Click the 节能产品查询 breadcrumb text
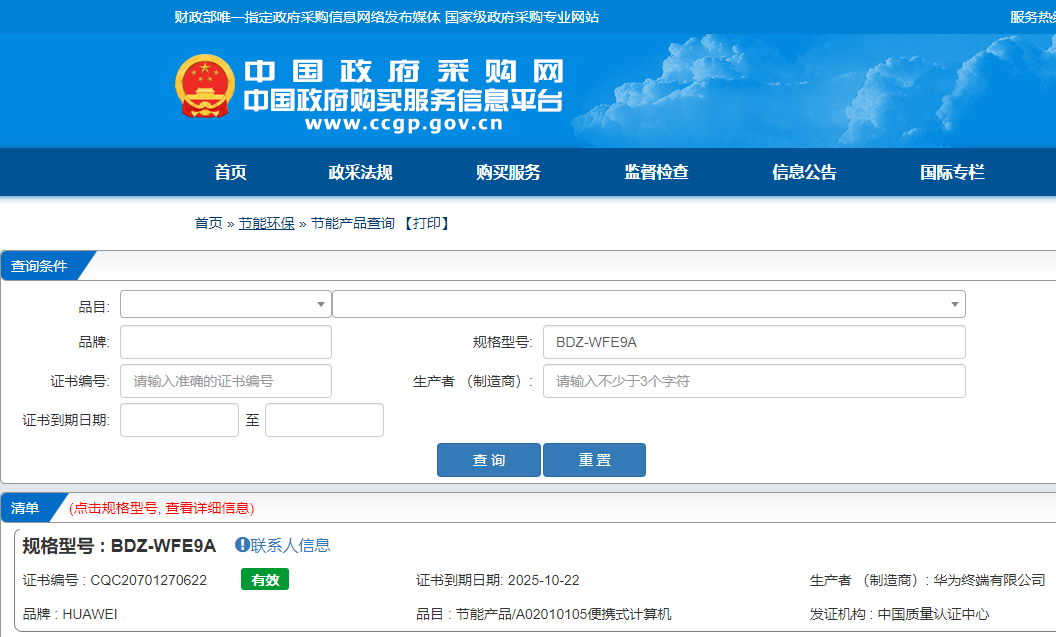 pos(353,223)
